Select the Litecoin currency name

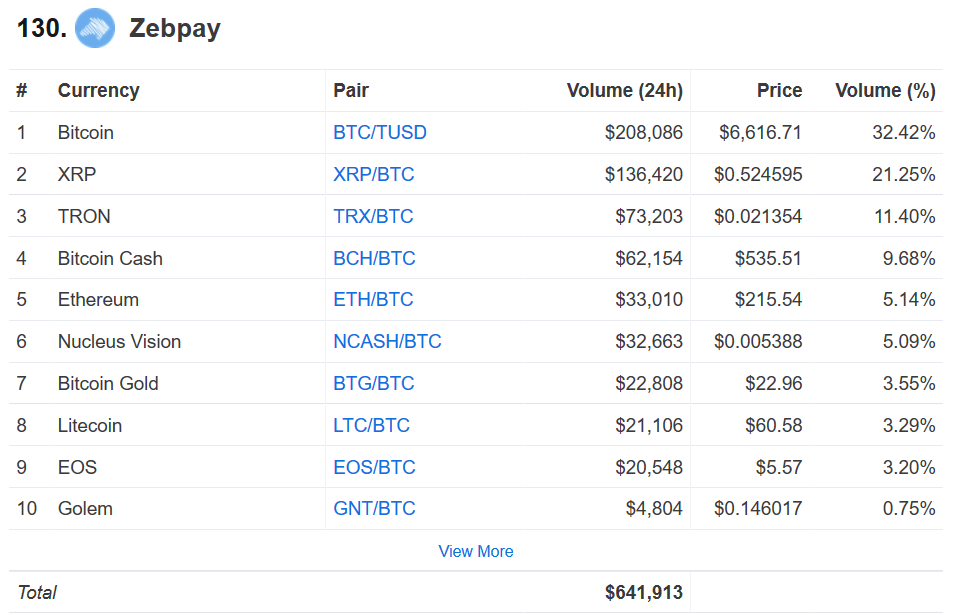[x=90, y=425]
